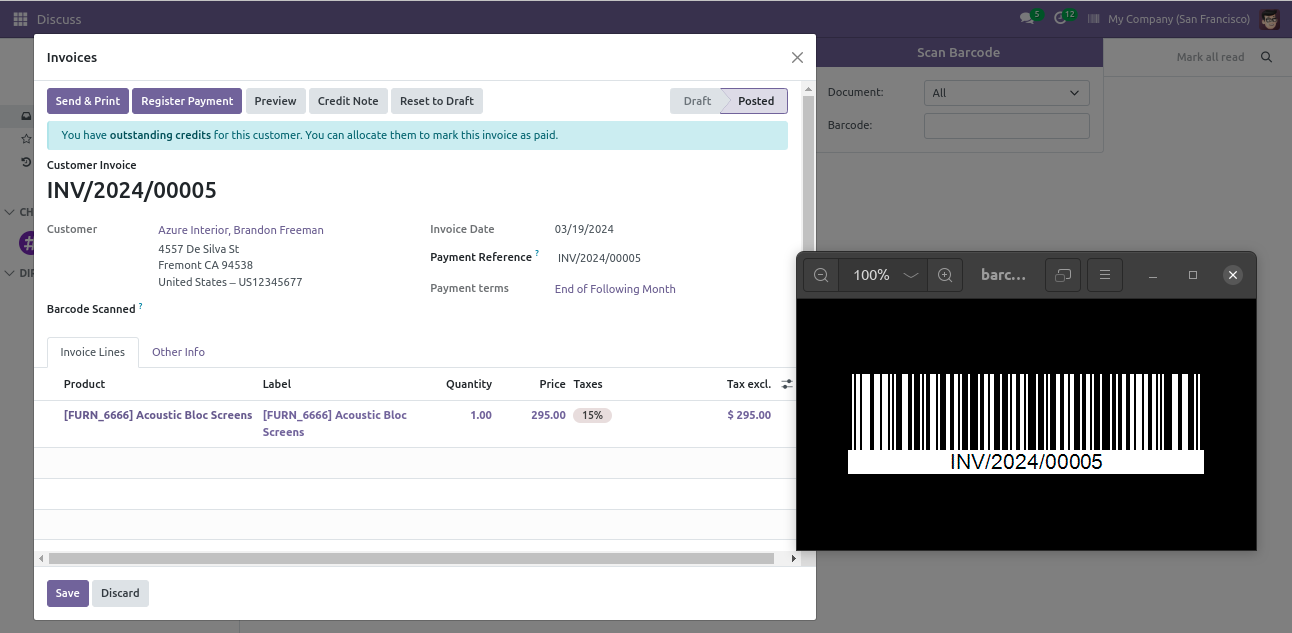Click the Label column header
Screen dimensions: 1292x633
[277, 384]
